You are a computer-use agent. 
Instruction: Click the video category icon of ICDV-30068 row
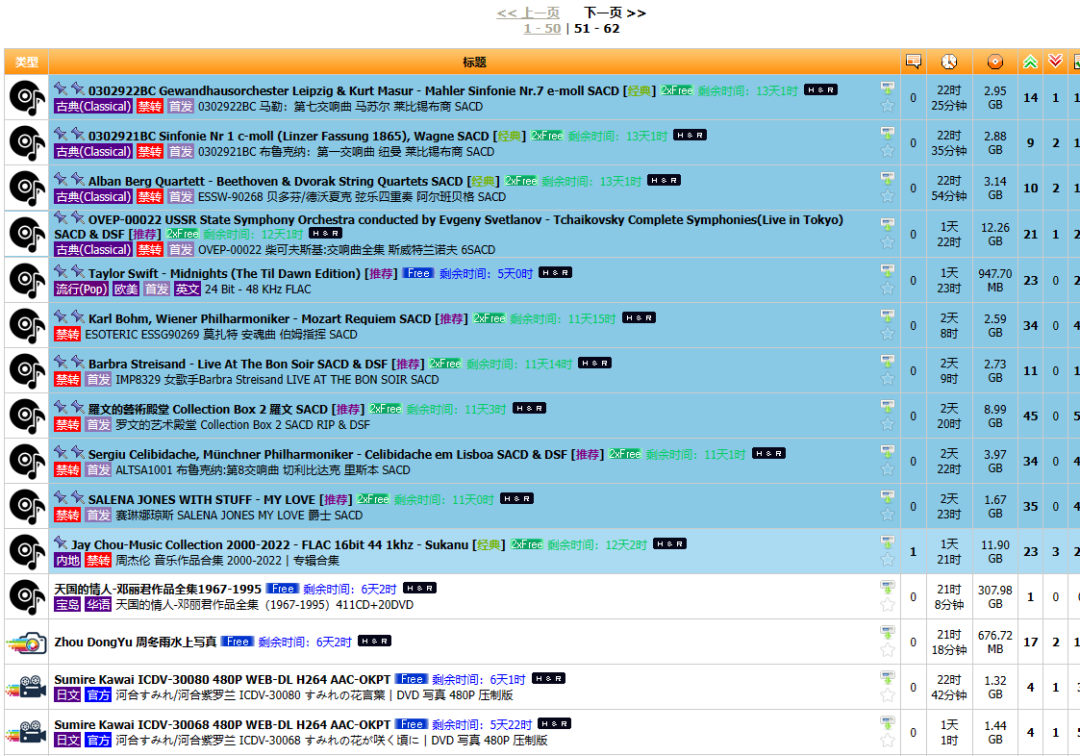pyautogui.click(x=27, y=732)
